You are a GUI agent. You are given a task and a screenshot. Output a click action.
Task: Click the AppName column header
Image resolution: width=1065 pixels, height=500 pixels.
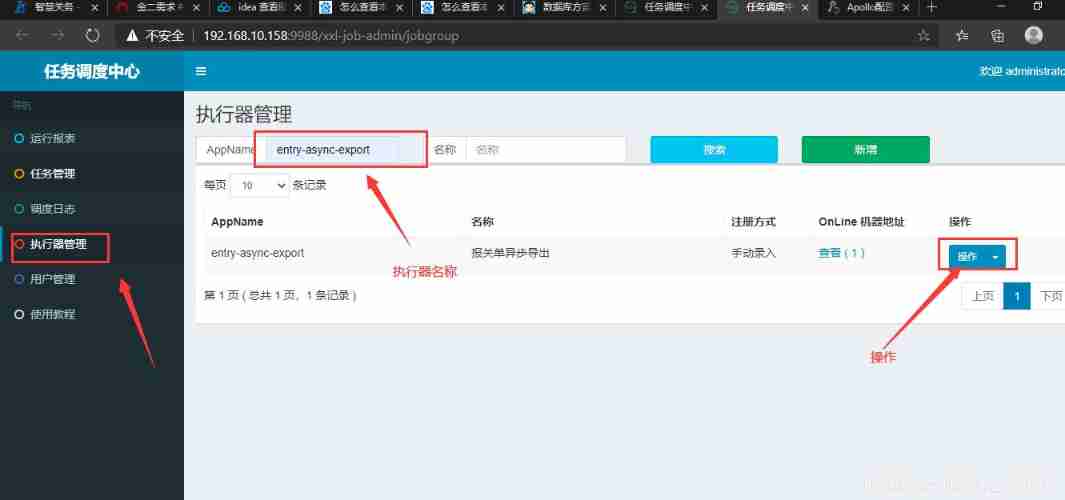coord(237,222)
